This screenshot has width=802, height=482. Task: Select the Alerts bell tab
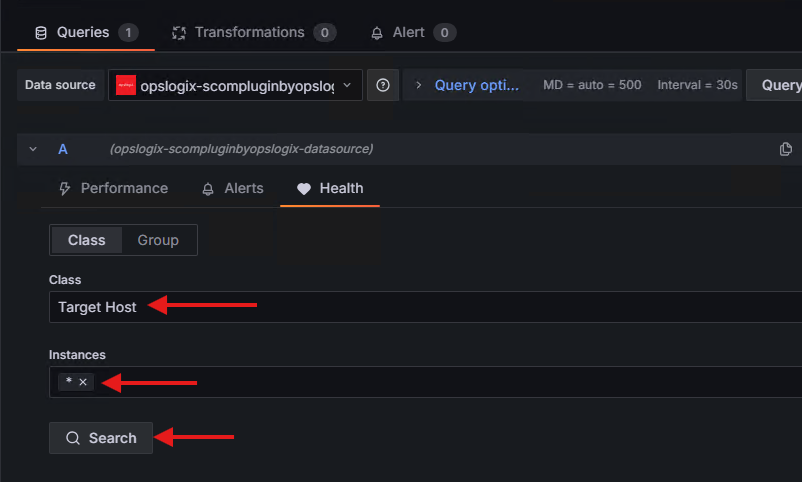[x=232, y=188]
